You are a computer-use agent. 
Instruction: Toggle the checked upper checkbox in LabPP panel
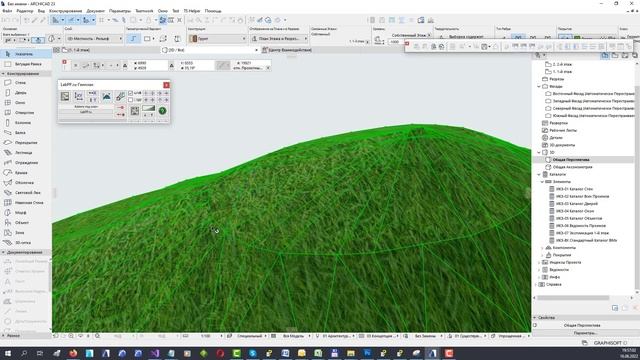[131, 93]
